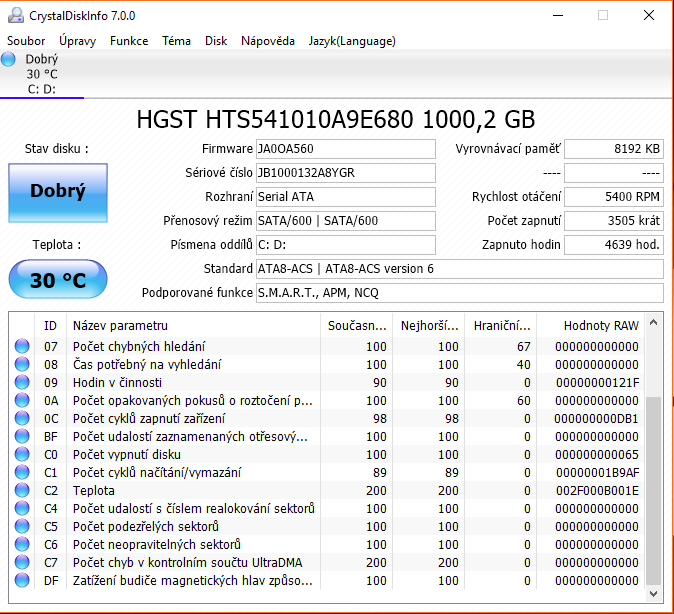The width and height of the screenshot is (674, 614).
Task: Open the Jazyk(Language) menu
Action: pos(352,41)
